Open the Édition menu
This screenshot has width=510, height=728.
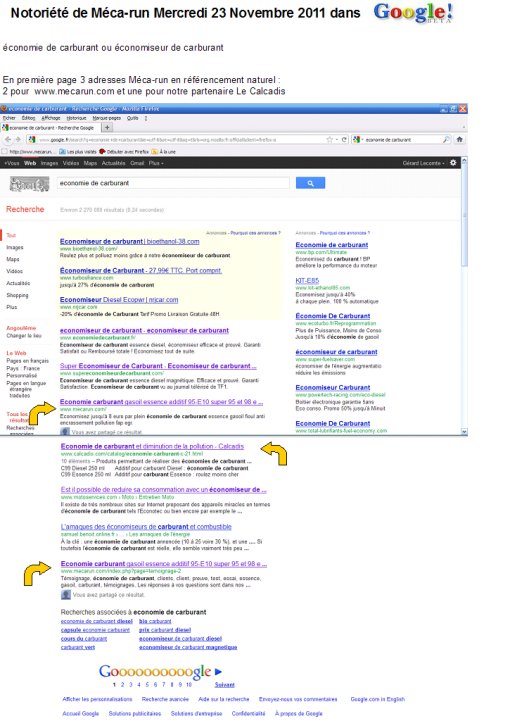pyautogui.click(x=28, y=118)
